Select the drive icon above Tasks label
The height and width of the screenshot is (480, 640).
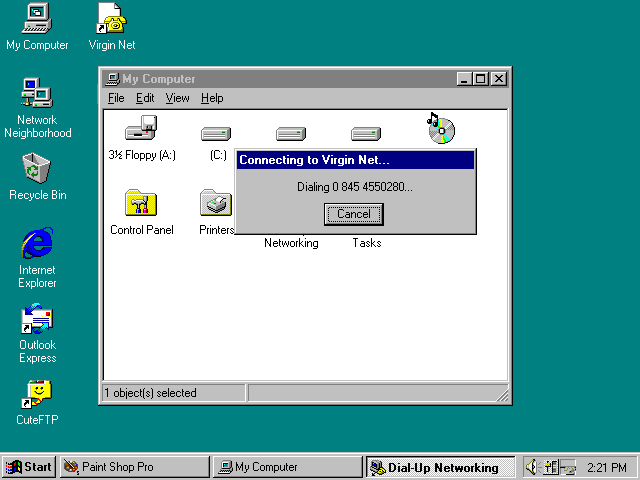(366, 133)
